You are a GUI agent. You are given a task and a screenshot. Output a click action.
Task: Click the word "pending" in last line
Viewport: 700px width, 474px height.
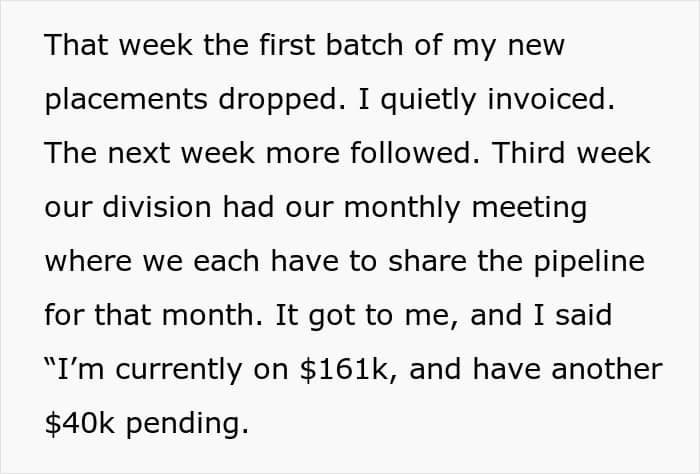click(187, 424)
